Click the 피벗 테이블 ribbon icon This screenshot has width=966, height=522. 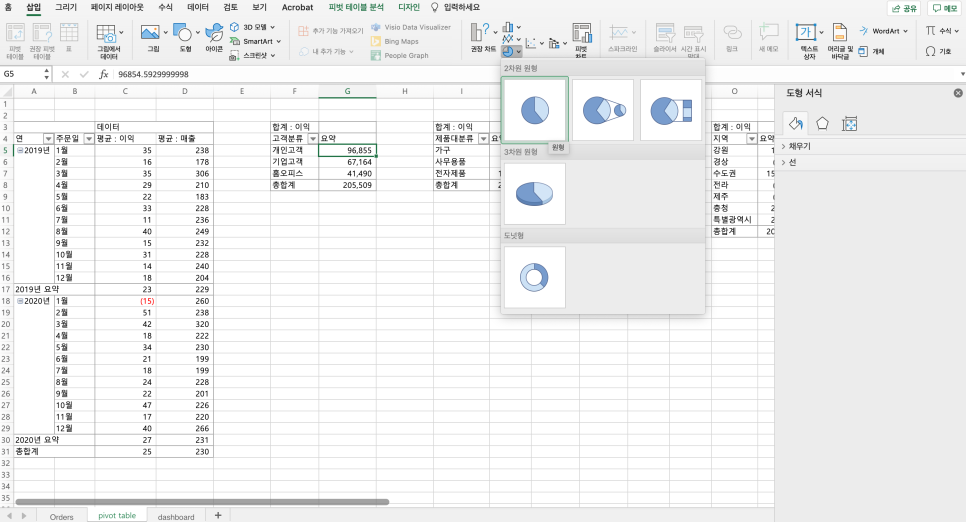(15, 41)
